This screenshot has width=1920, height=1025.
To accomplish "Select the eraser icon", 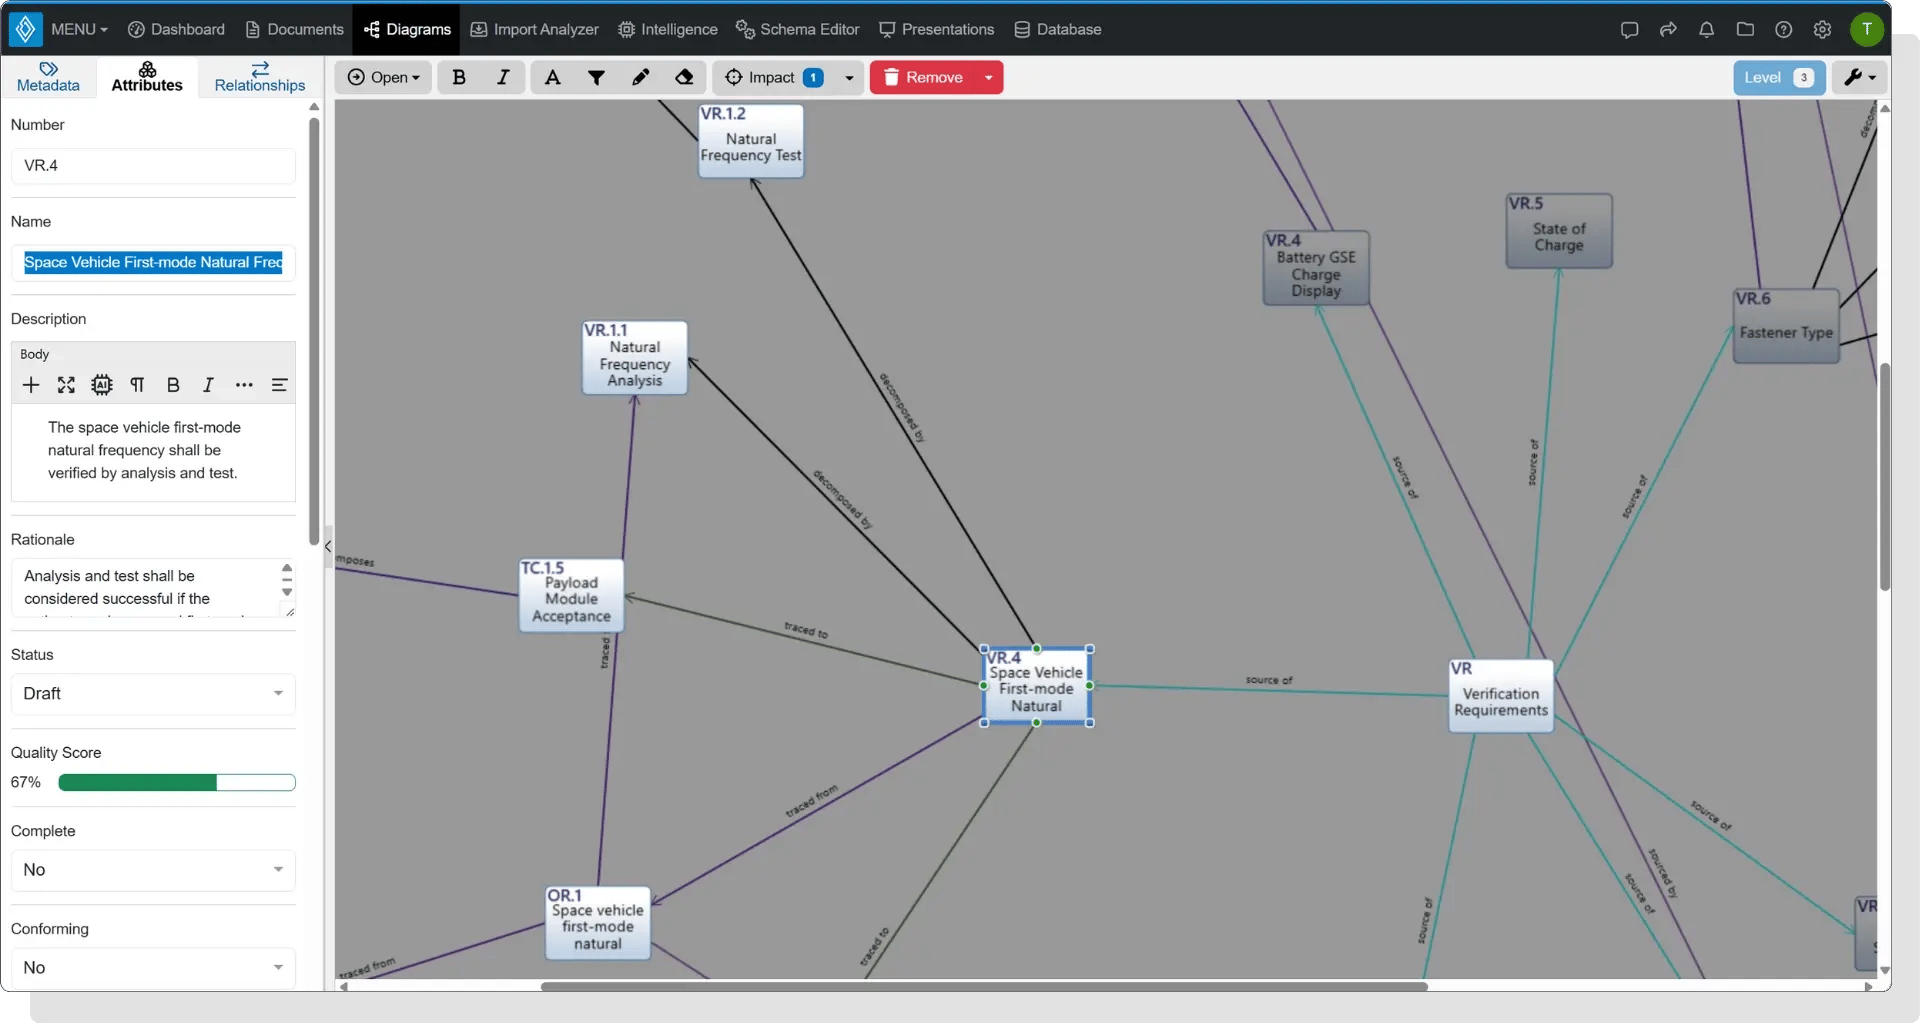I will pyautogui.click(x=684, y=77).
